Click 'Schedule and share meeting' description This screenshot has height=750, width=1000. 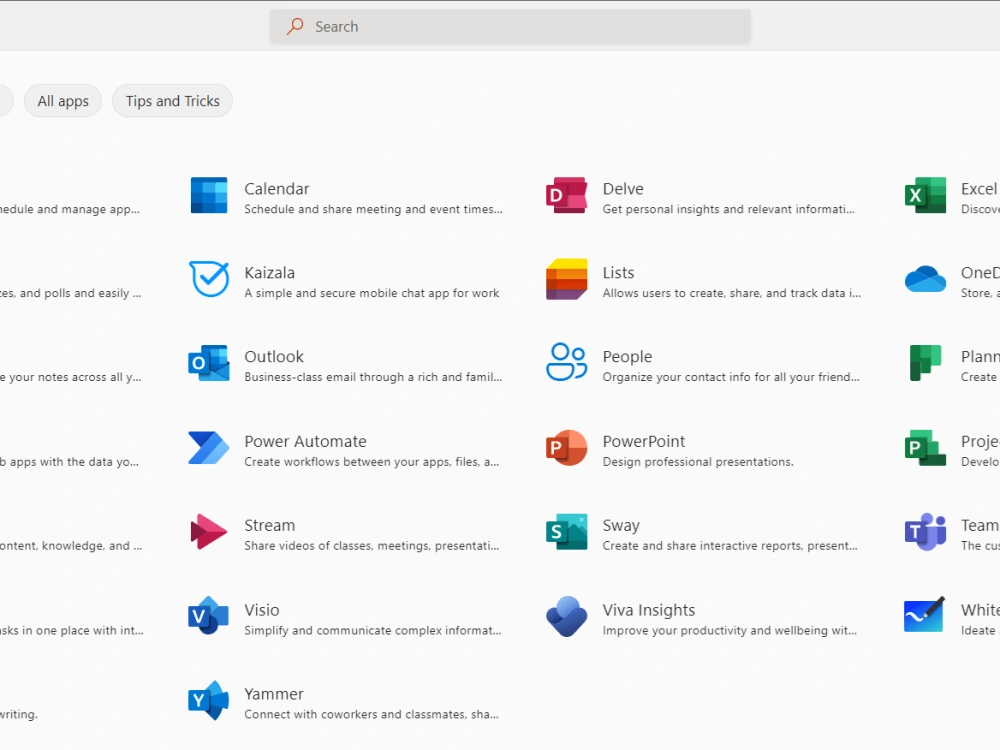[373, 209]
